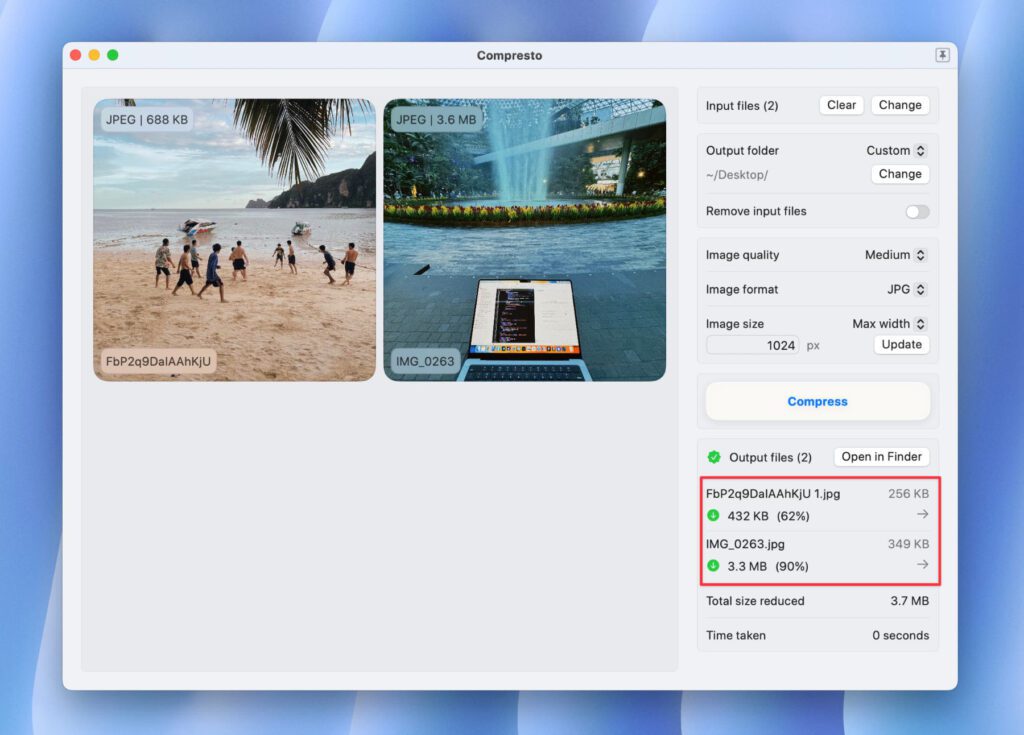The height and width of the screenshot is (735, 1024).
Task: Click green download icon beside 3.3 MB
Action: pyautogui.click(x=713, y=566)
